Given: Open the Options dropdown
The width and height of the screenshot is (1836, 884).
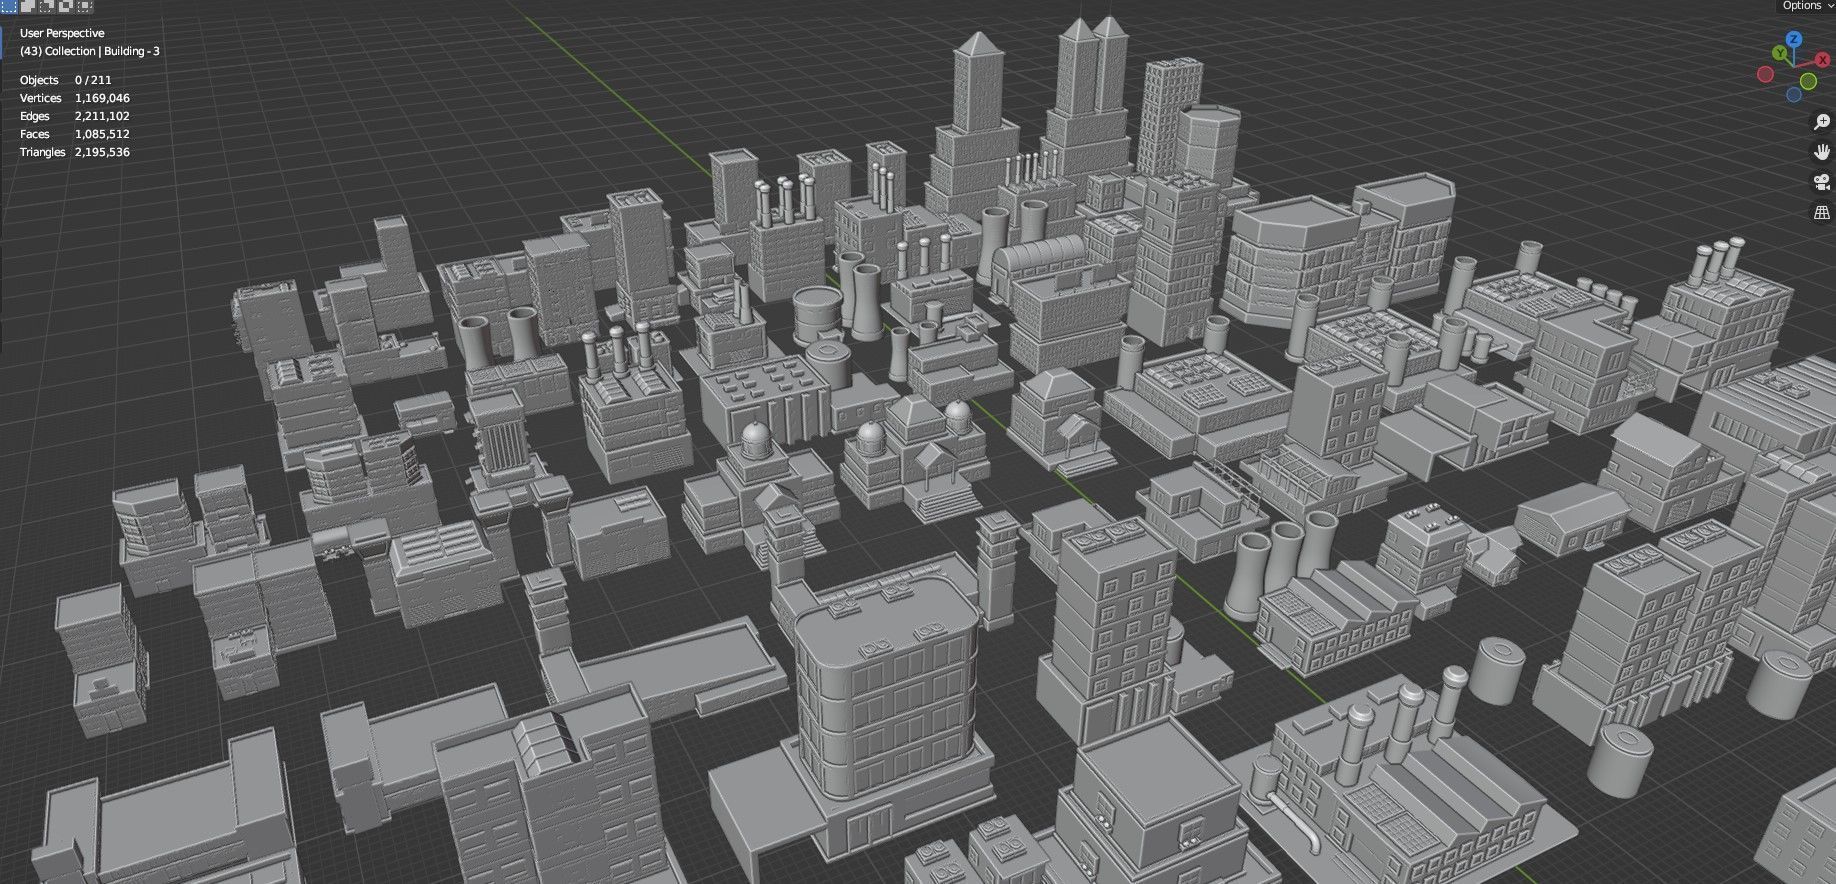Looking at the screenshot, I should (x=1806, y=6).
